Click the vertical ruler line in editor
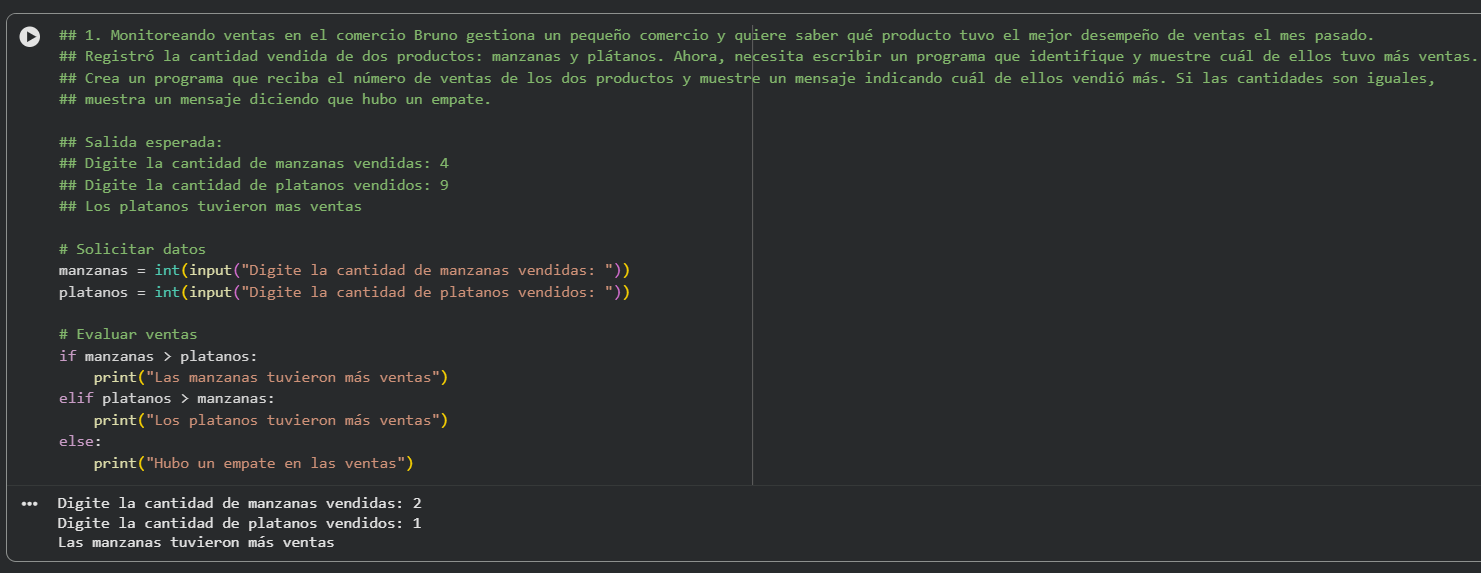The height and width of the screenshot is (573, 1481). [752, 300]
